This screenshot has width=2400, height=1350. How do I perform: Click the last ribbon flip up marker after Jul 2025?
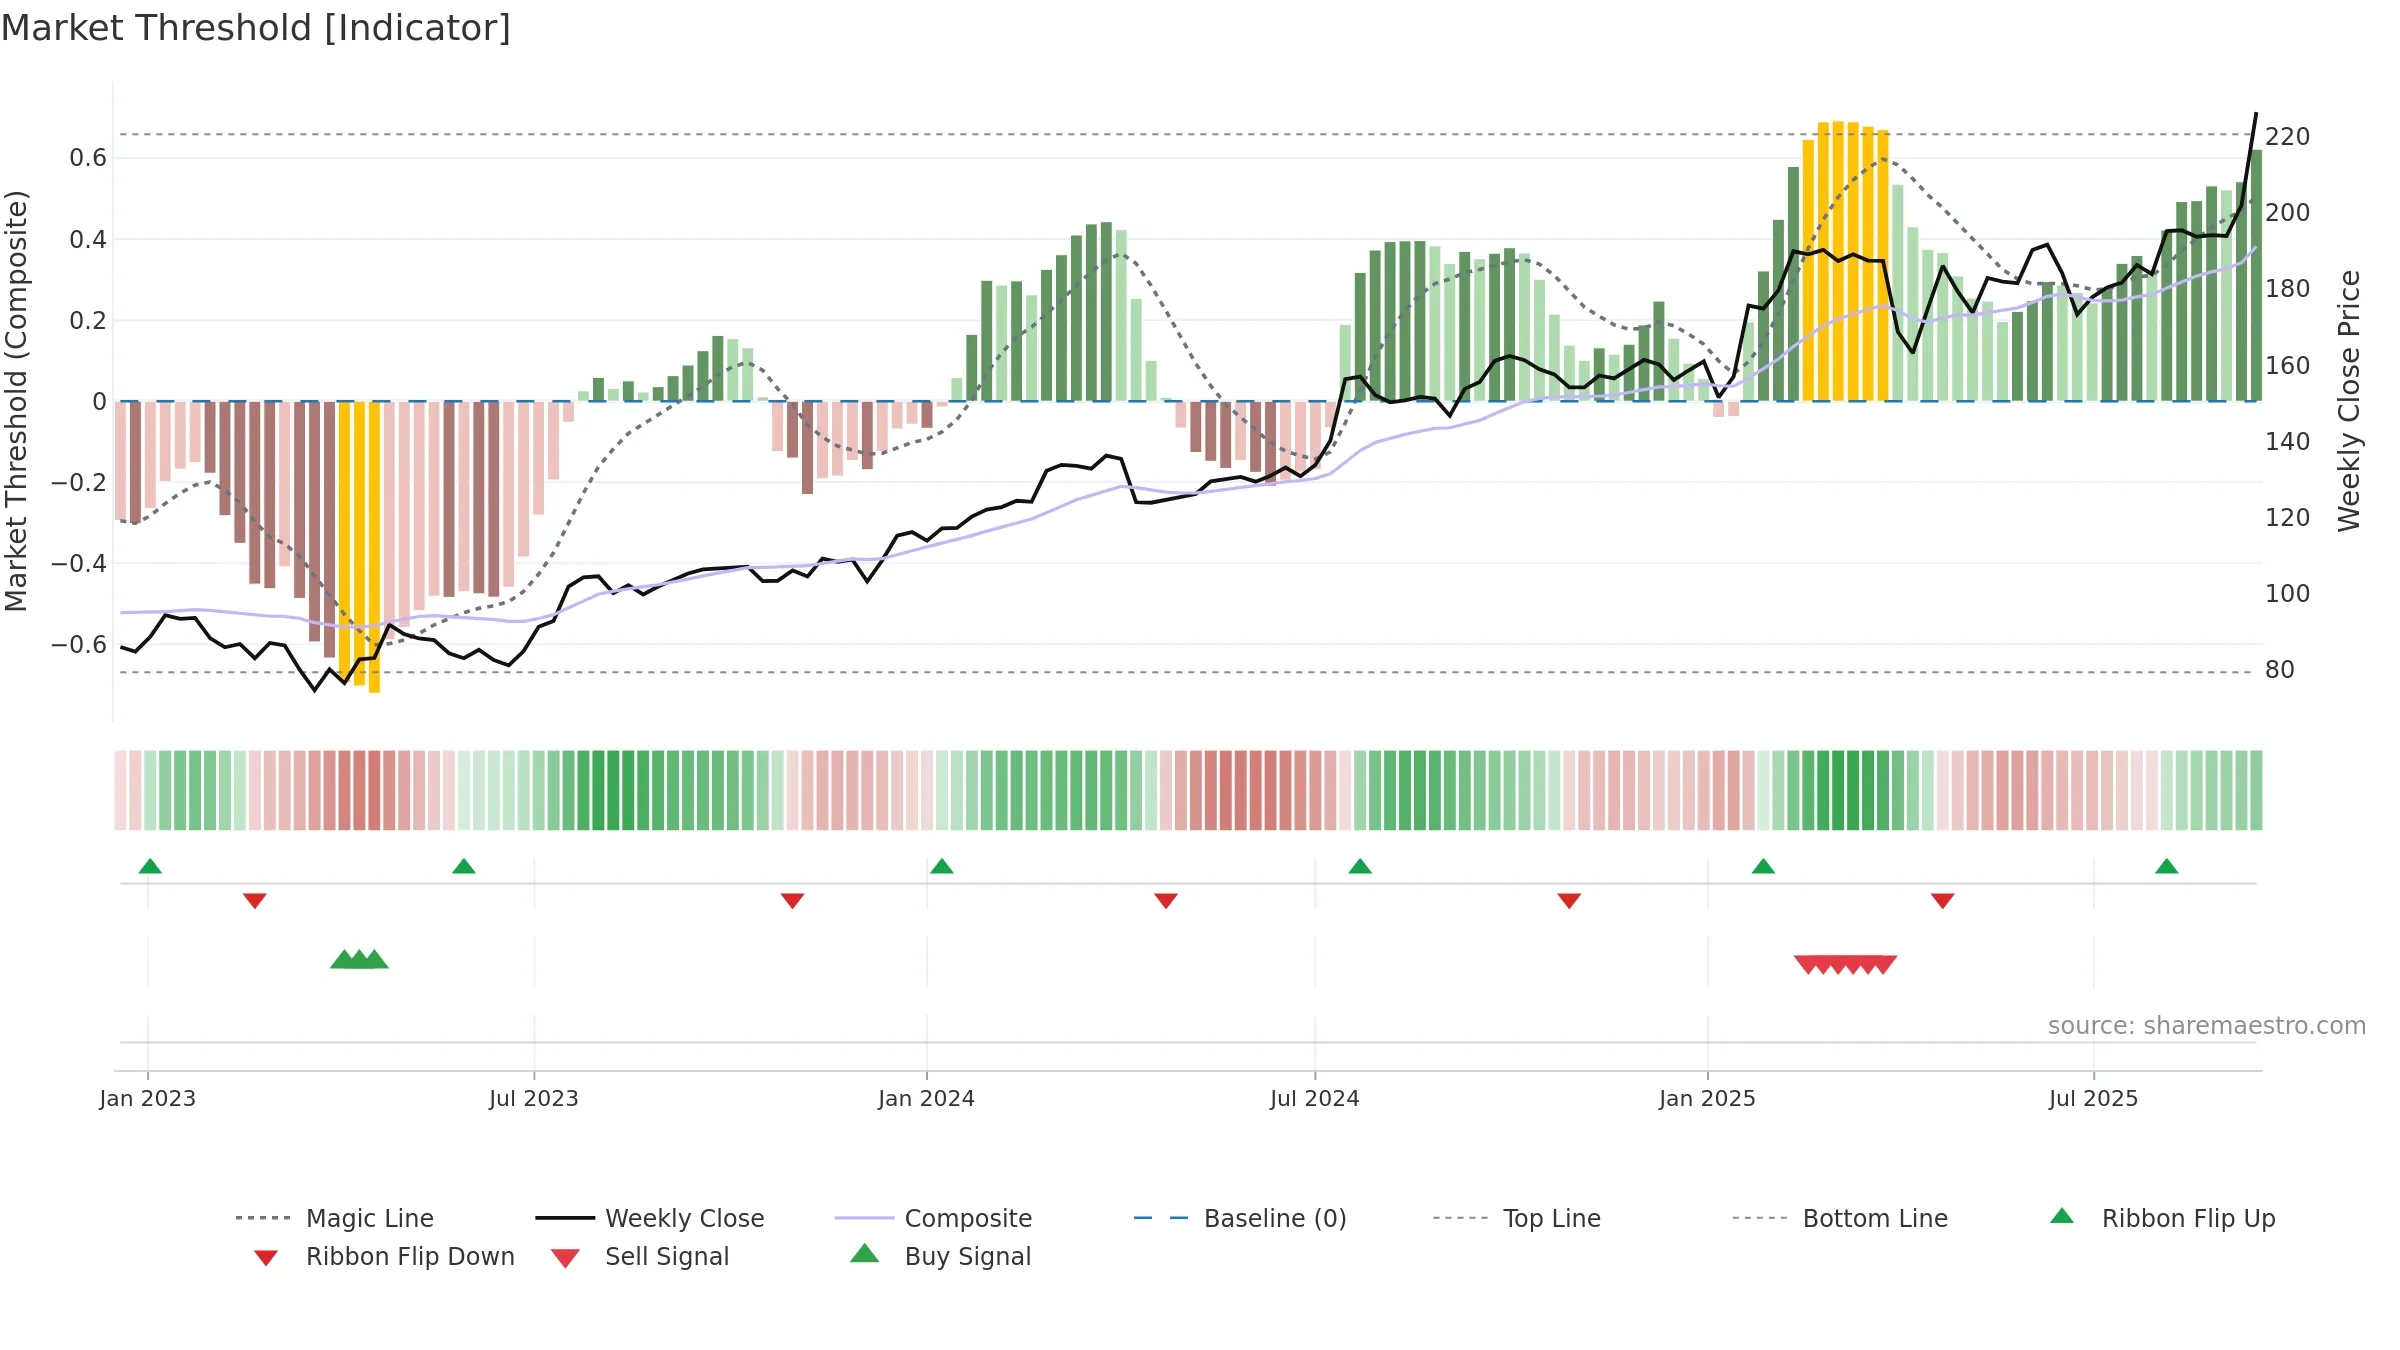pos(2167,866)
